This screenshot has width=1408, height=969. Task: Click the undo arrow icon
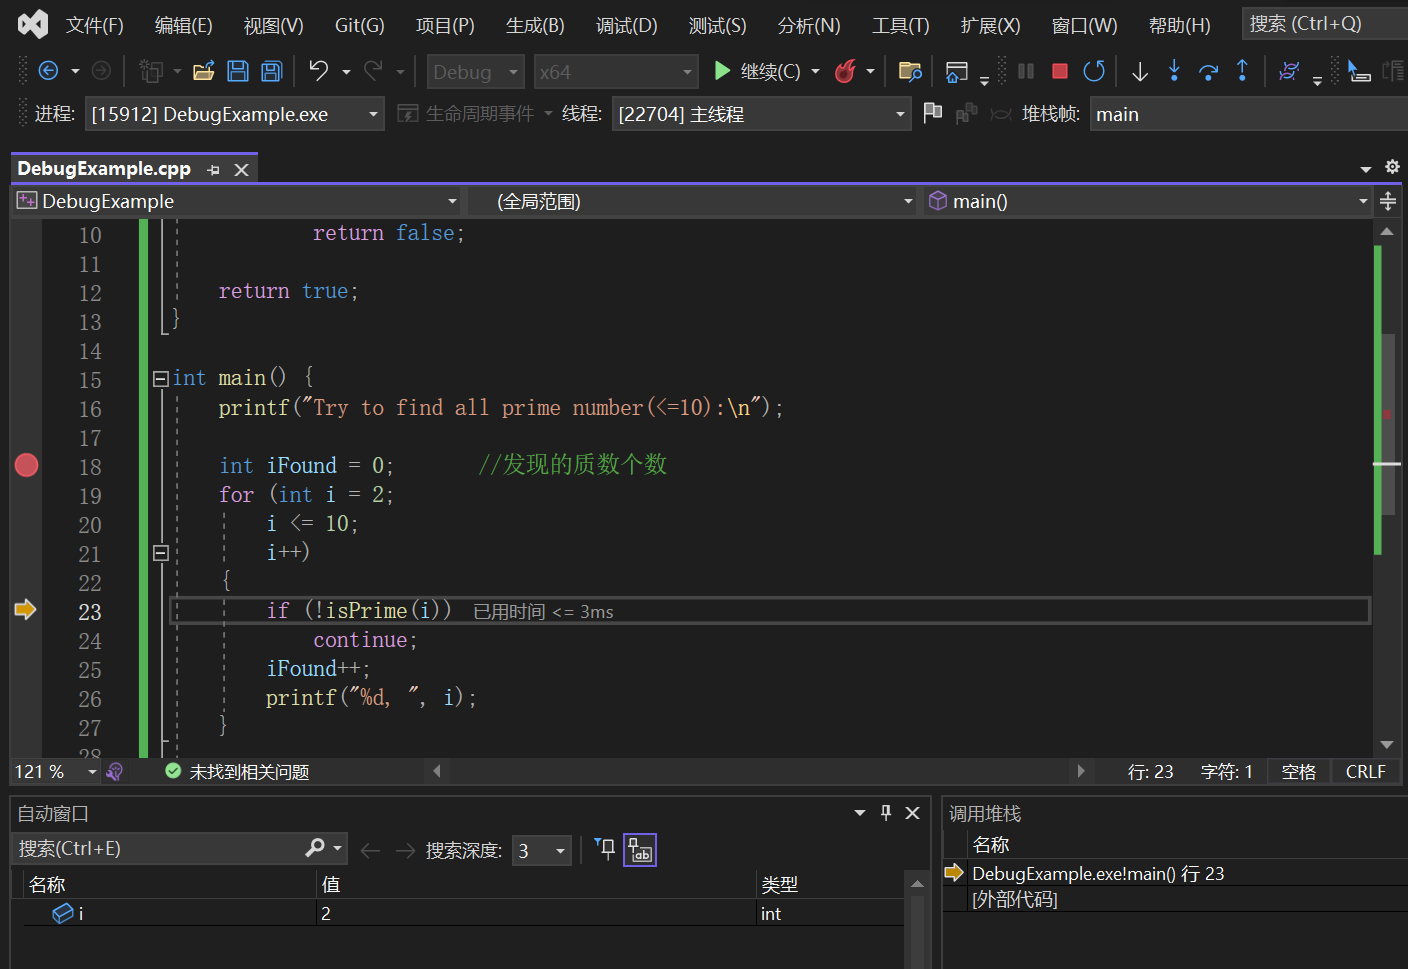(x=319, y=70)
